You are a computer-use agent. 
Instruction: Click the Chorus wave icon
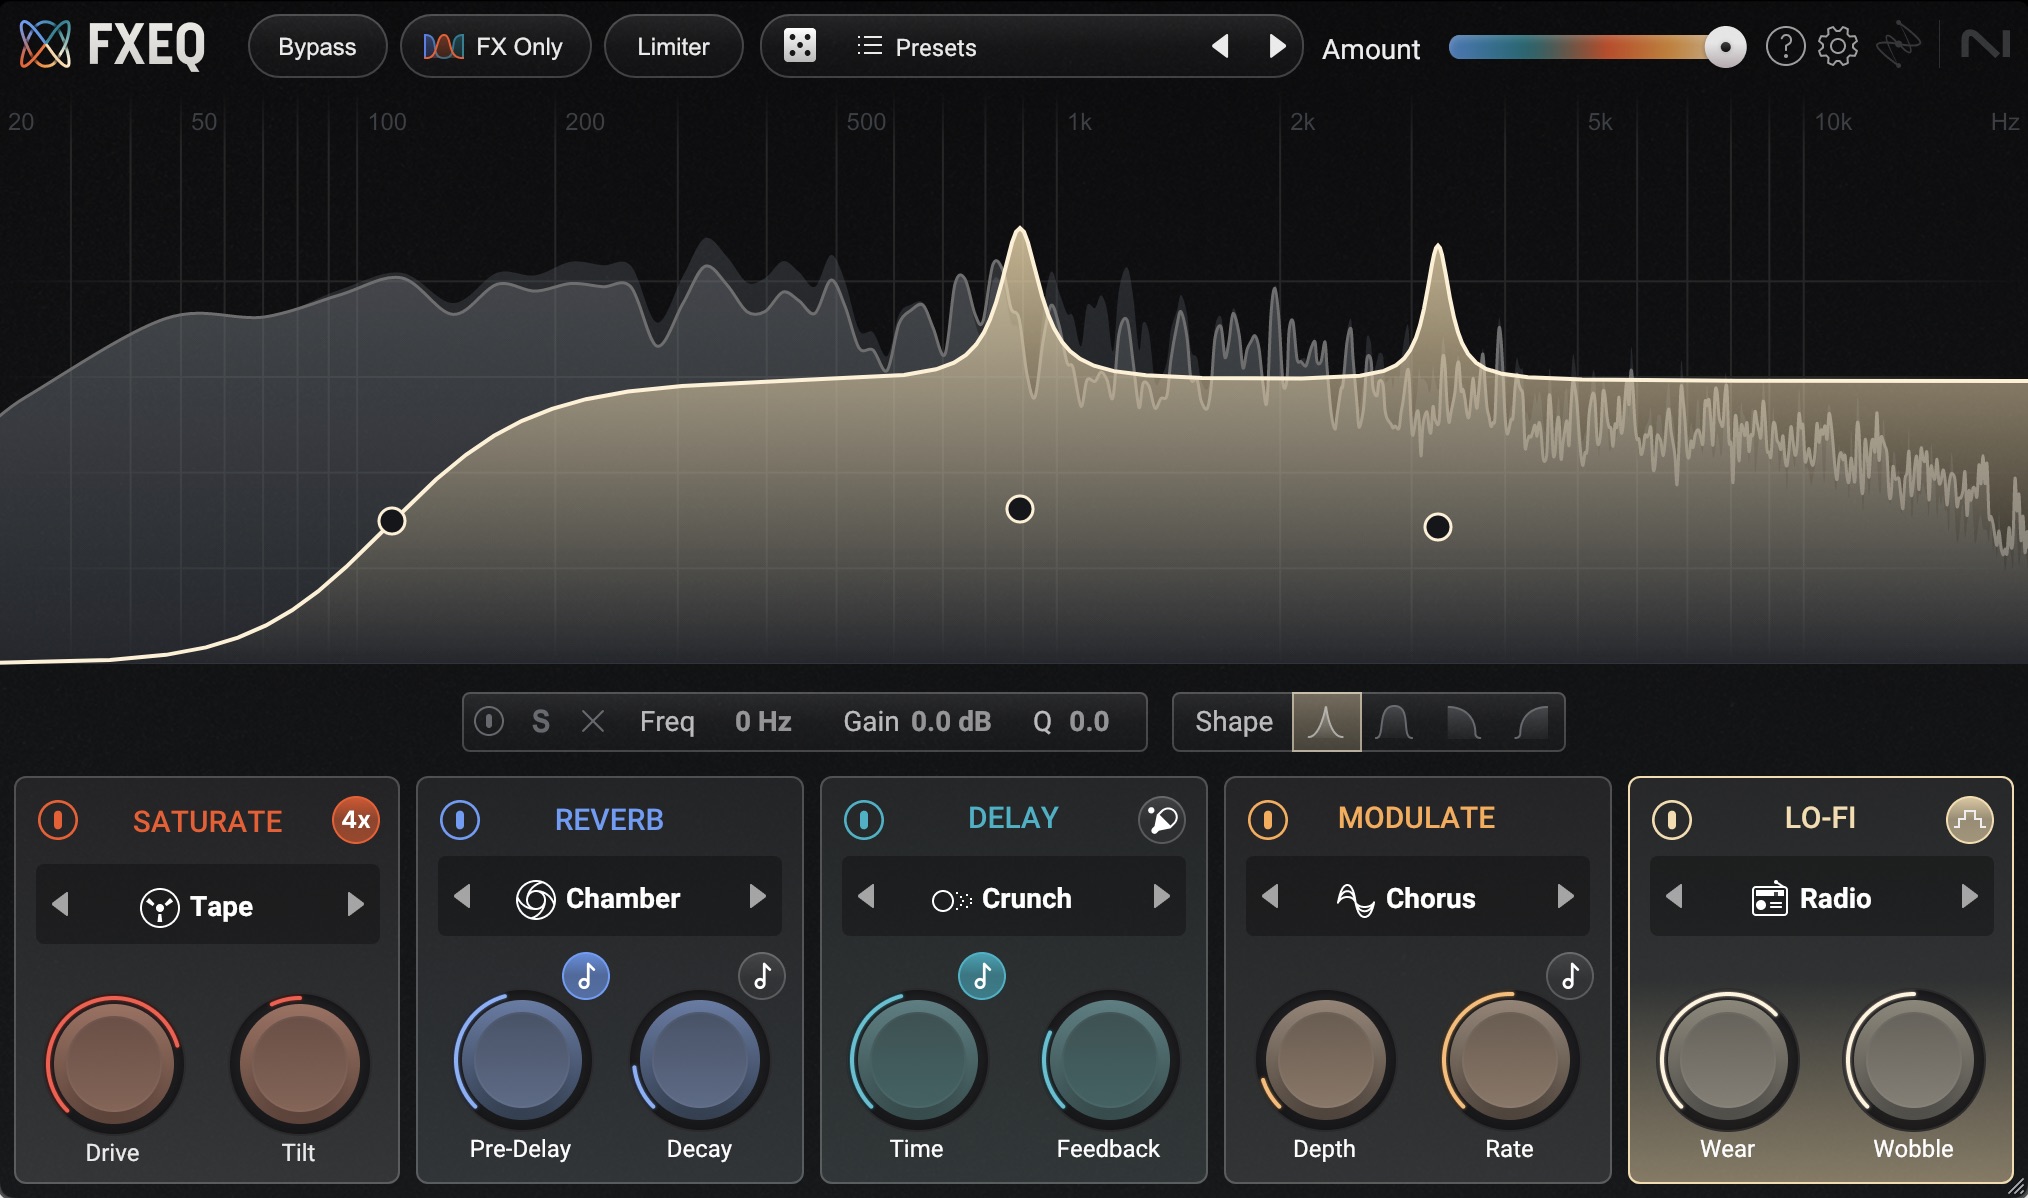pos(1355,899)
